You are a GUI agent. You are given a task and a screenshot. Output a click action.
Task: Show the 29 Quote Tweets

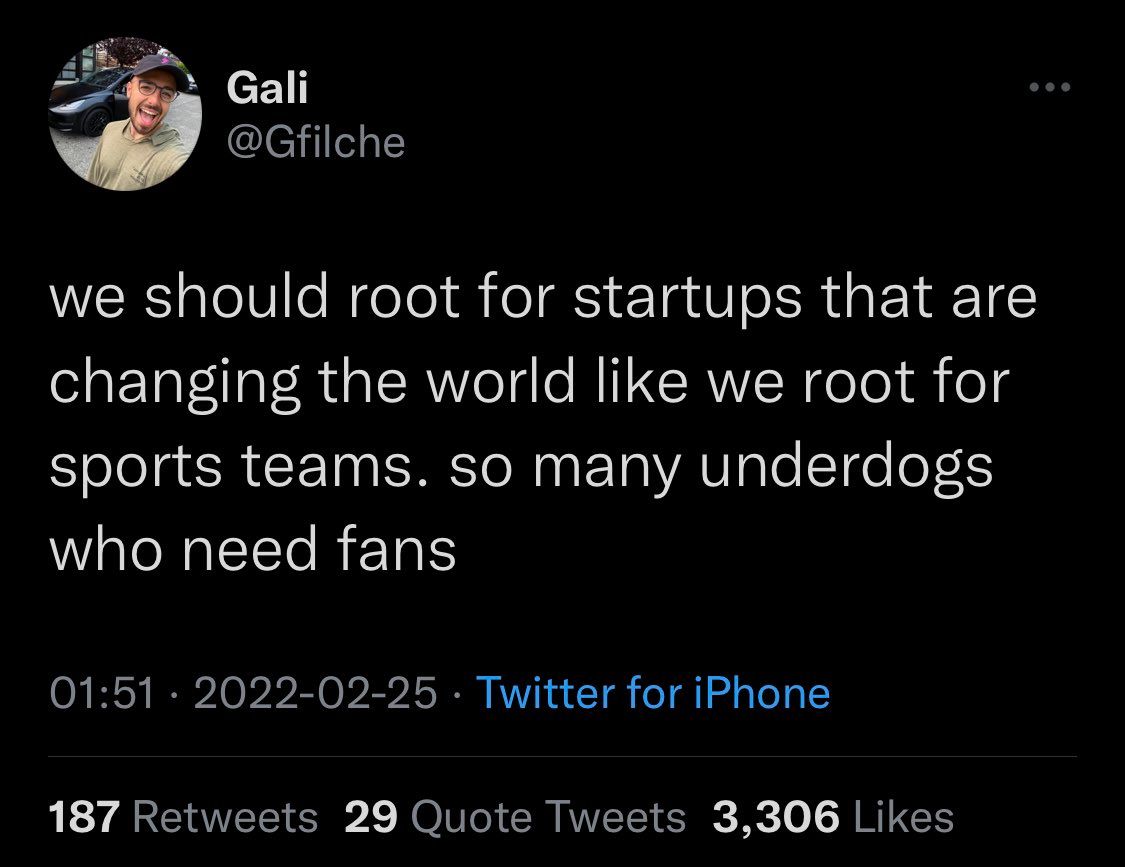(x=515, y=817)
